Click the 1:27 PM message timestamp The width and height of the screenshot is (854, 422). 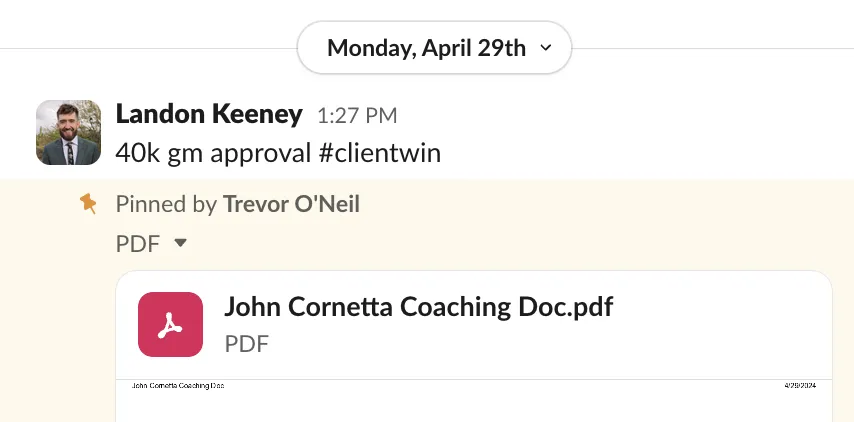click(x=356, y=116)
